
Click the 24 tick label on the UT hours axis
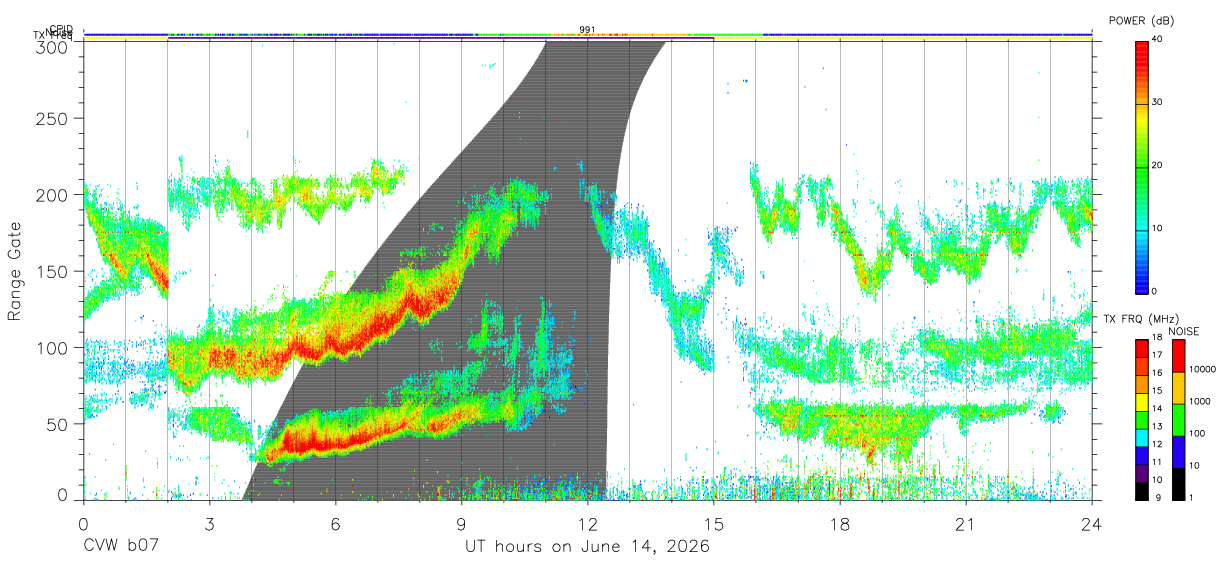tap(1091, 524)
